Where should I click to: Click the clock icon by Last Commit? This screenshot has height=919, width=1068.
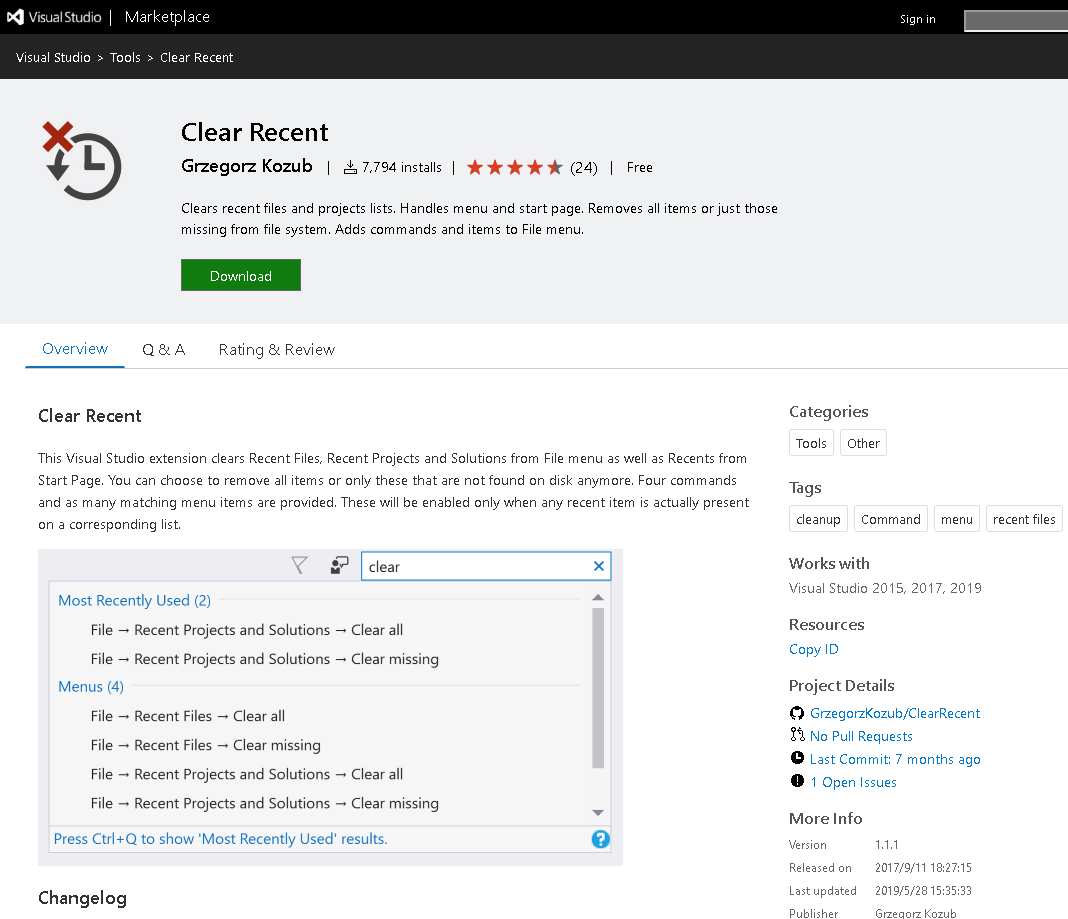(797, 758)
